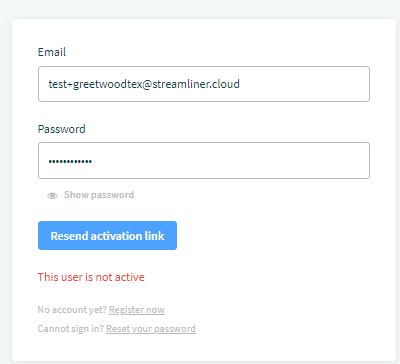Click the Email label above the field

[52, 52]
